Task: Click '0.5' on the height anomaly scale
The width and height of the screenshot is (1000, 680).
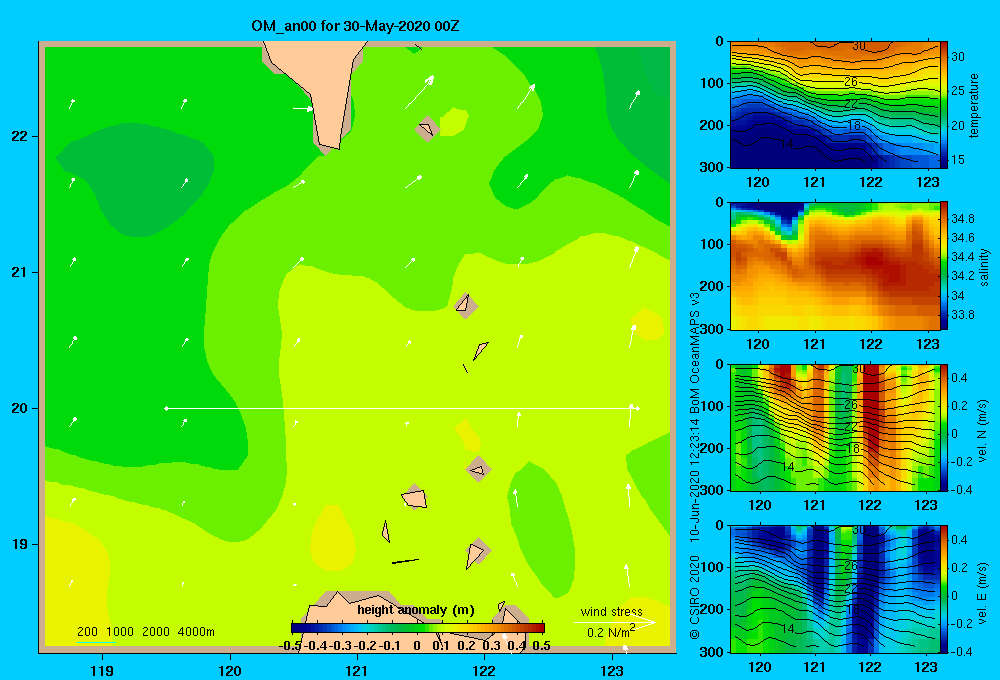Action: coord(541,646)
